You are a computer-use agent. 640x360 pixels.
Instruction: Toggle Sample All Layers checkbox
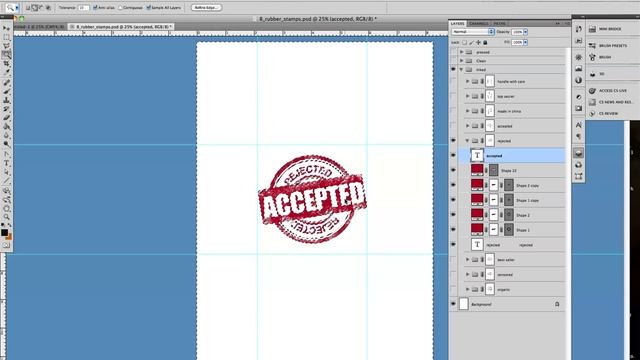pos(149,8)
